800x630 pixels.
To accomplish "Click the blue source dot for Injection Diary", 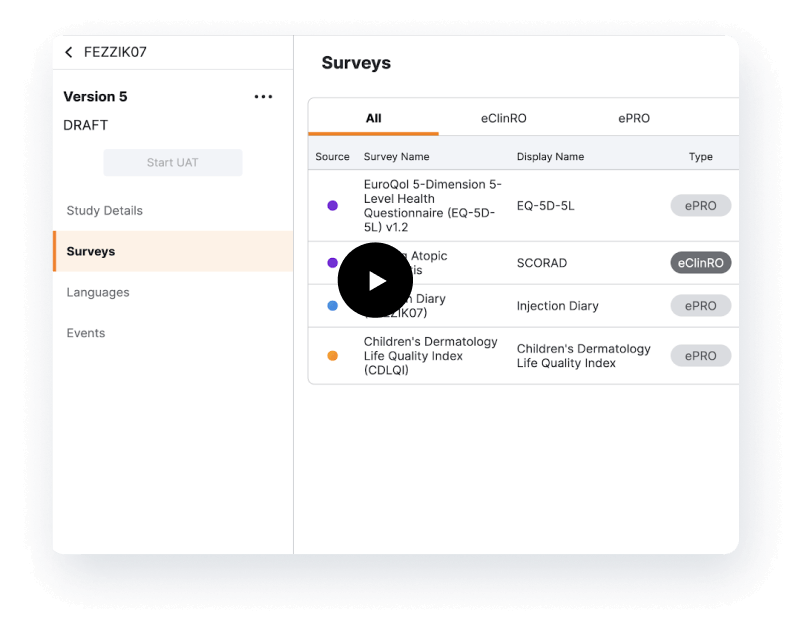I will point(333,306).
